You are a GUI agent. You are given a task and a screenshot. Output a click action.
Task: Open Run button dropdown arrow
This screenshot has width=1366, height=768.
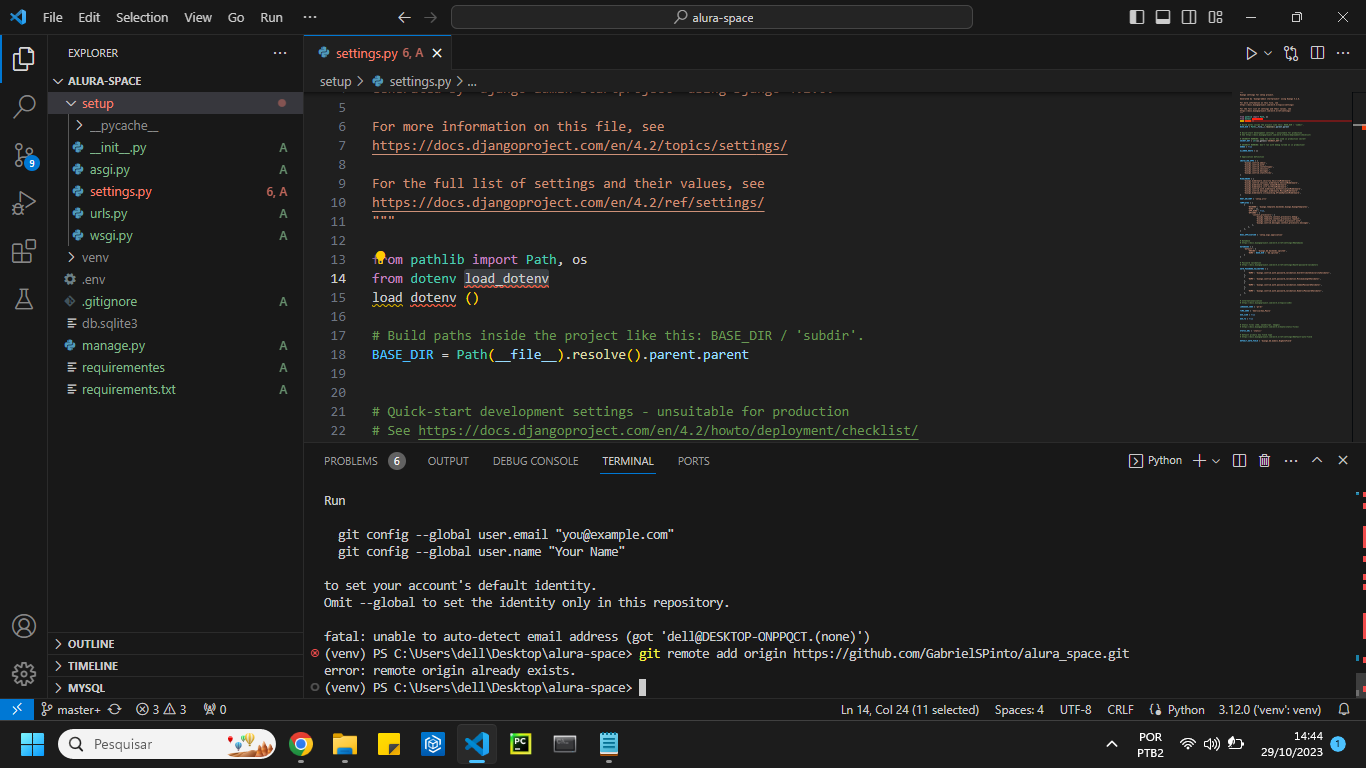coord(1268,53)
